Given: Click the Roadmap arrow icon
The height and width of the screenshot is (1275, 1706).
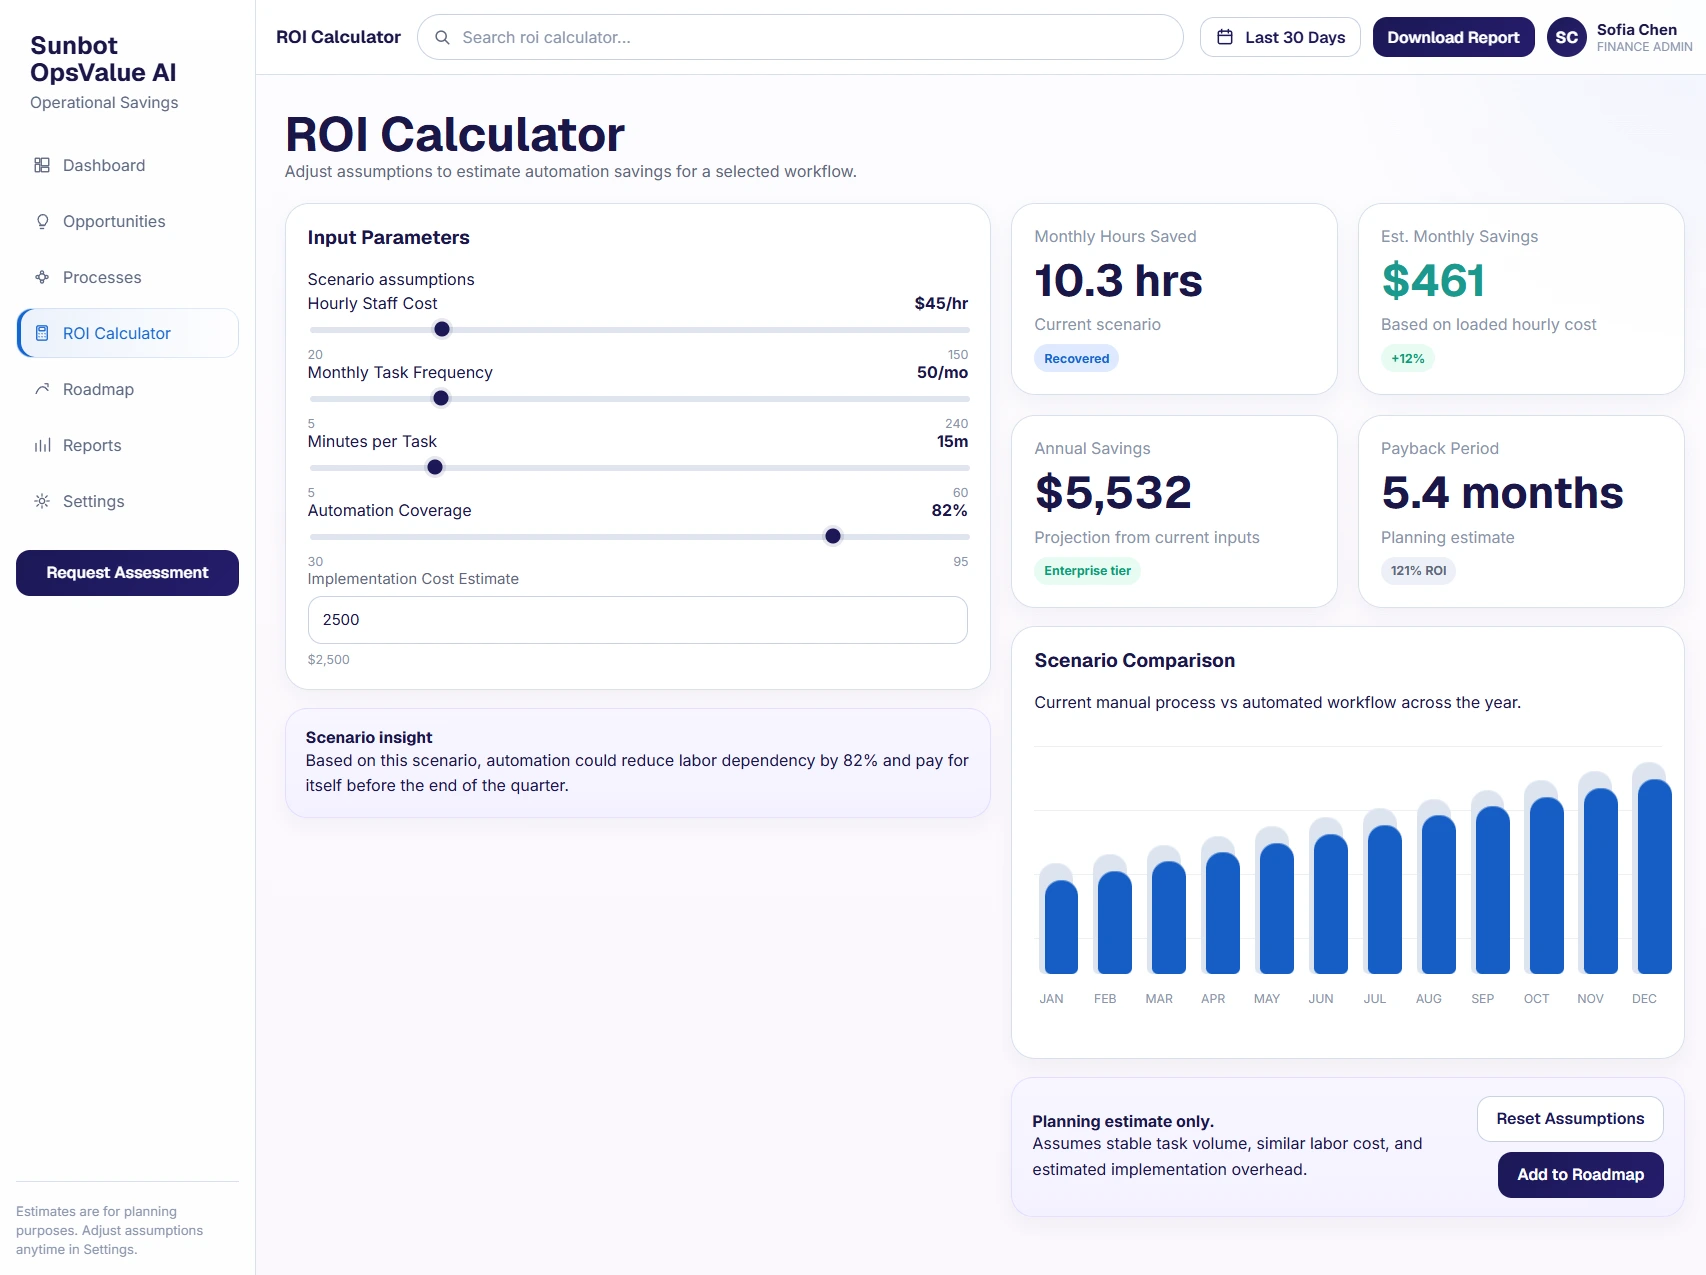Looking at the screenshot, I should click(42, 389).
